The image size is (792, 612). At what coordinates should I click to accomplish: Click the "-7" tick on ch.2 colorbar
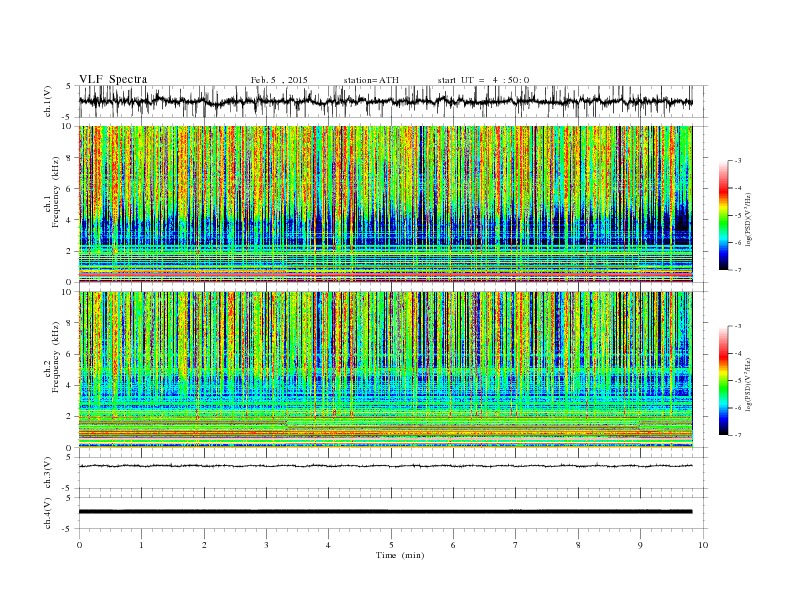tap(737, 435)
